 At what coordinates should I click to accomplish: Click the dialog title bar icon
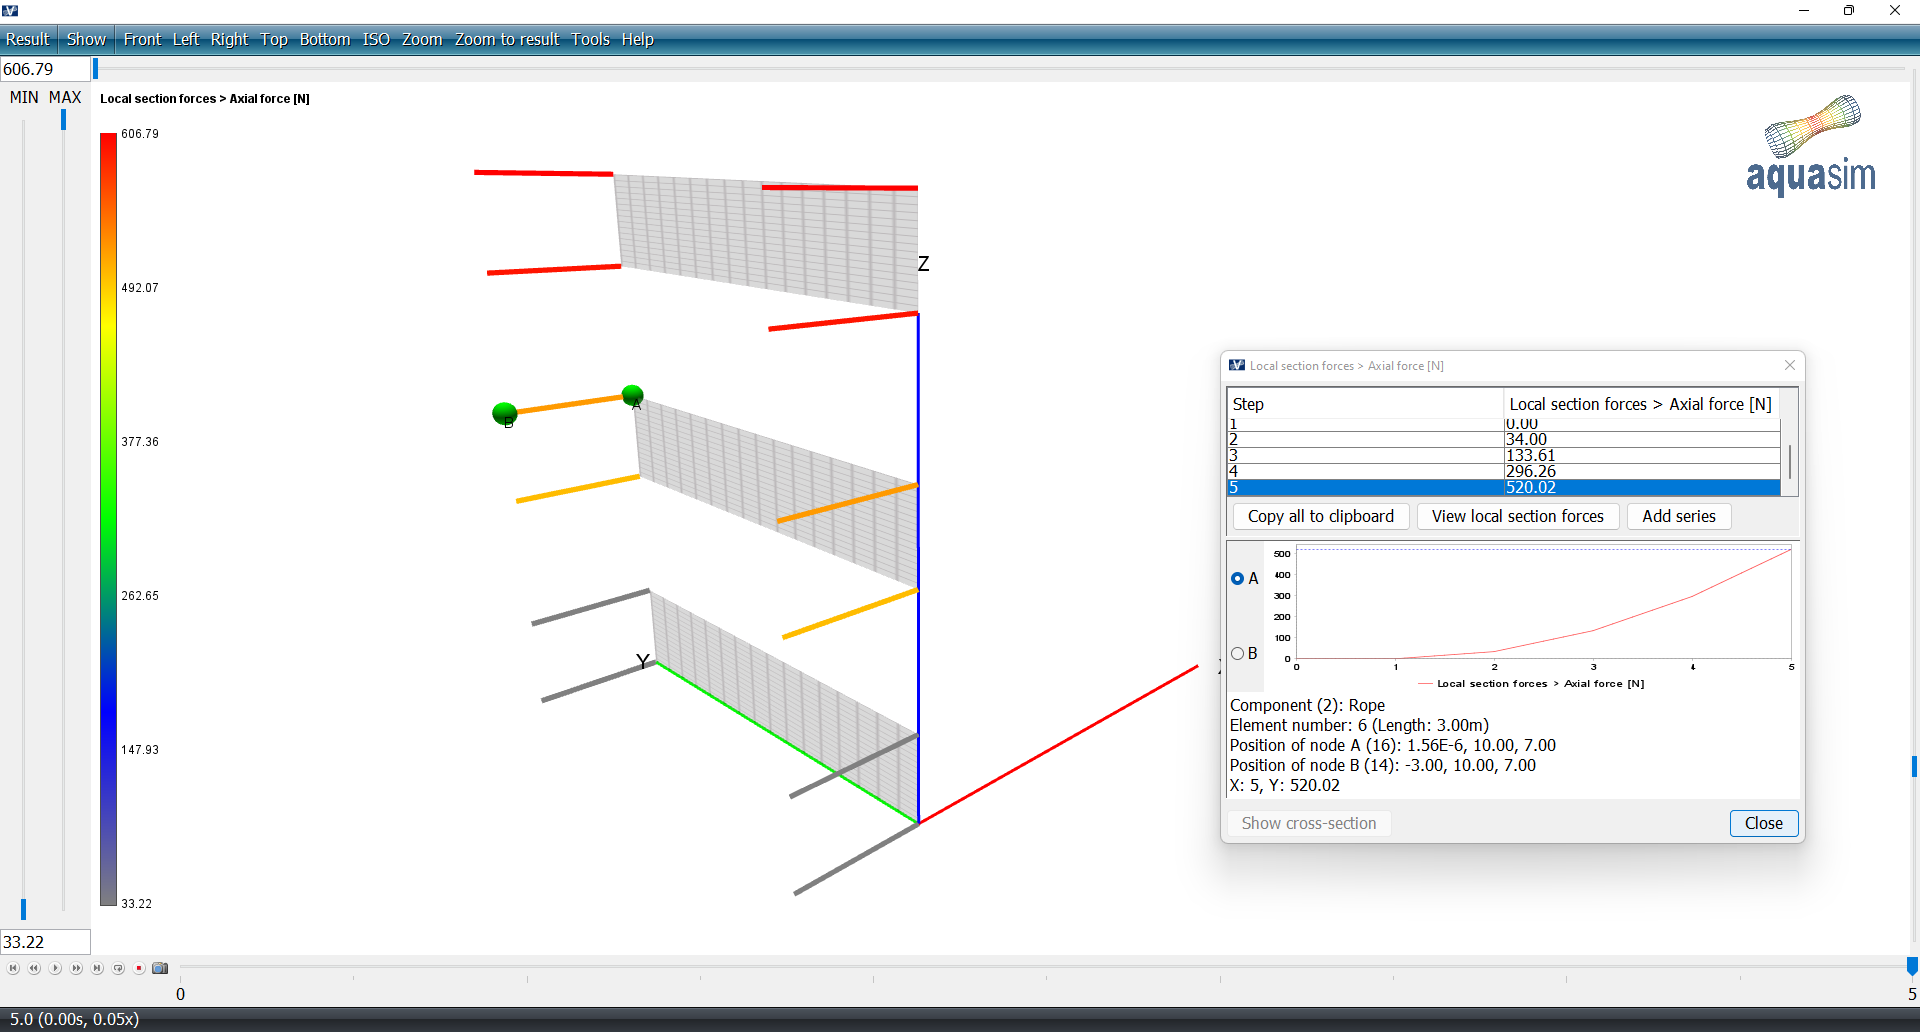point(1237,365)
